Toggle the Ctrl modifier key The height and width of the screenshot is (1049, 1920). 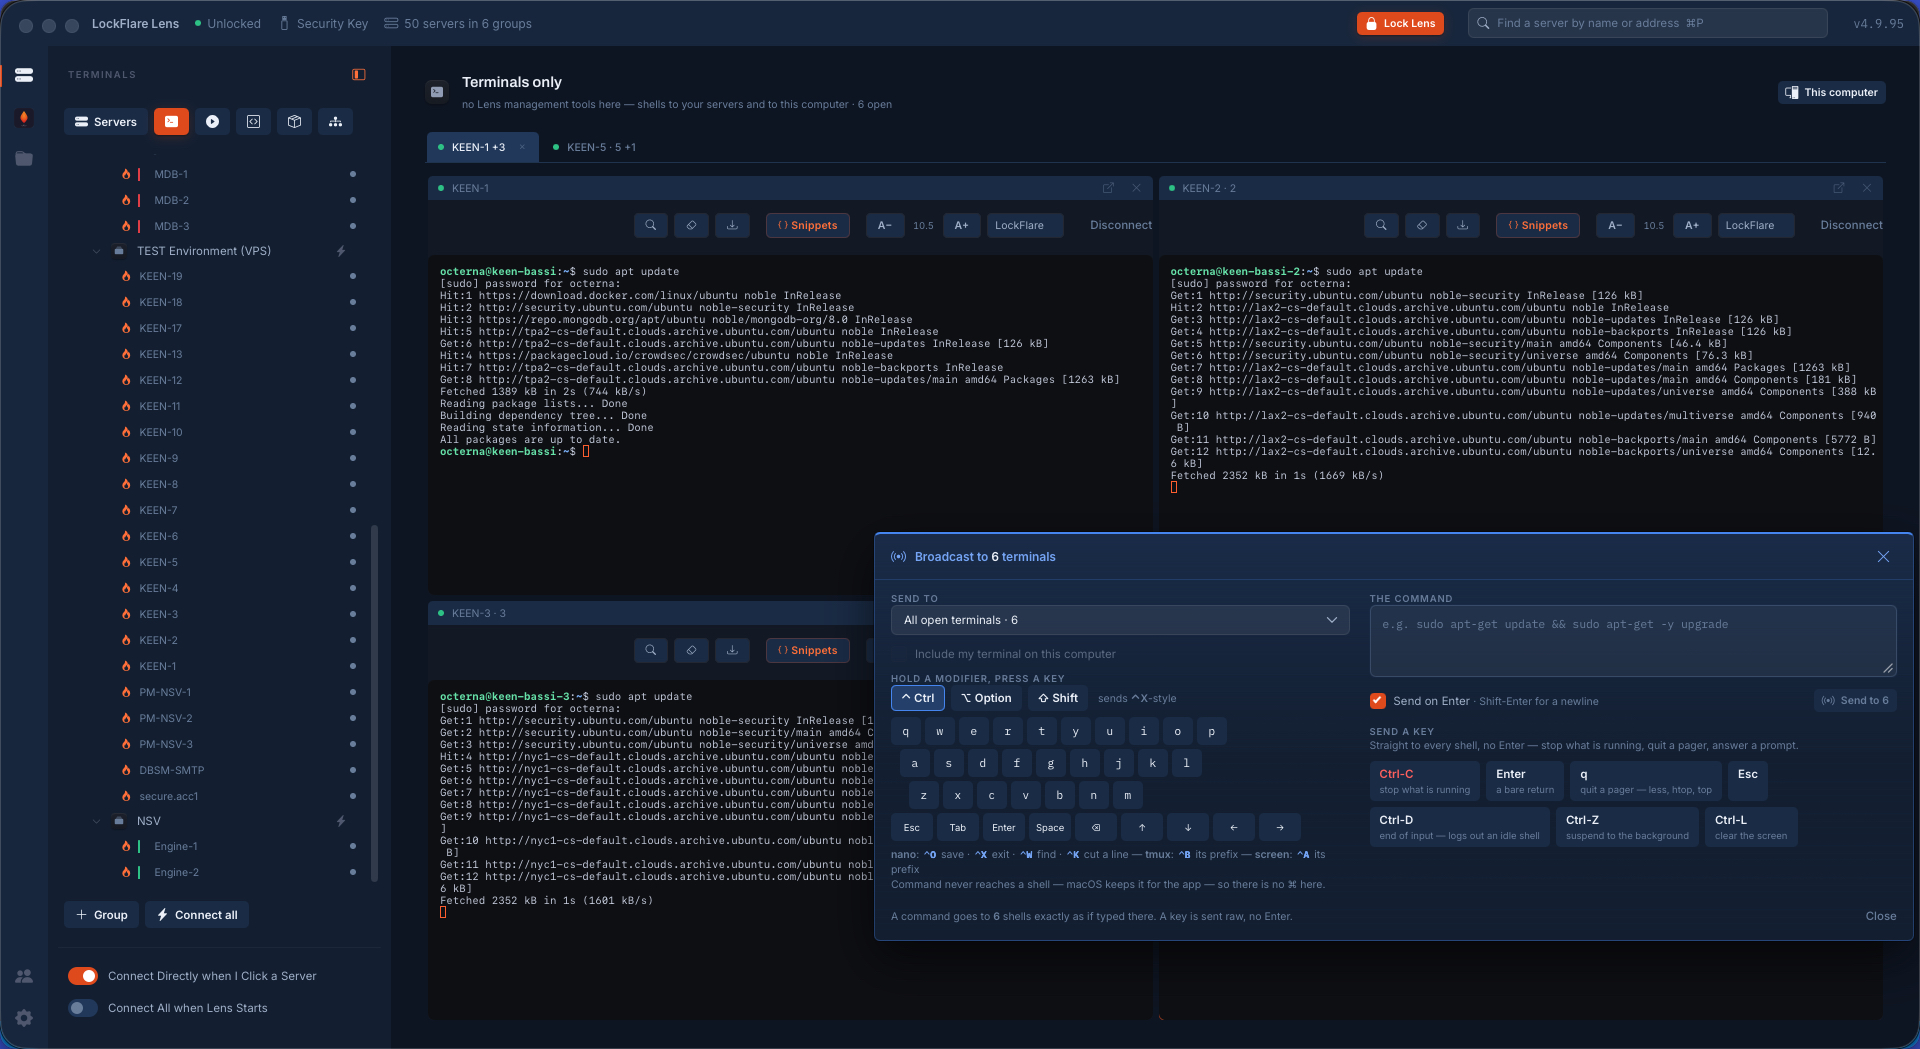[x=917, y=698]
